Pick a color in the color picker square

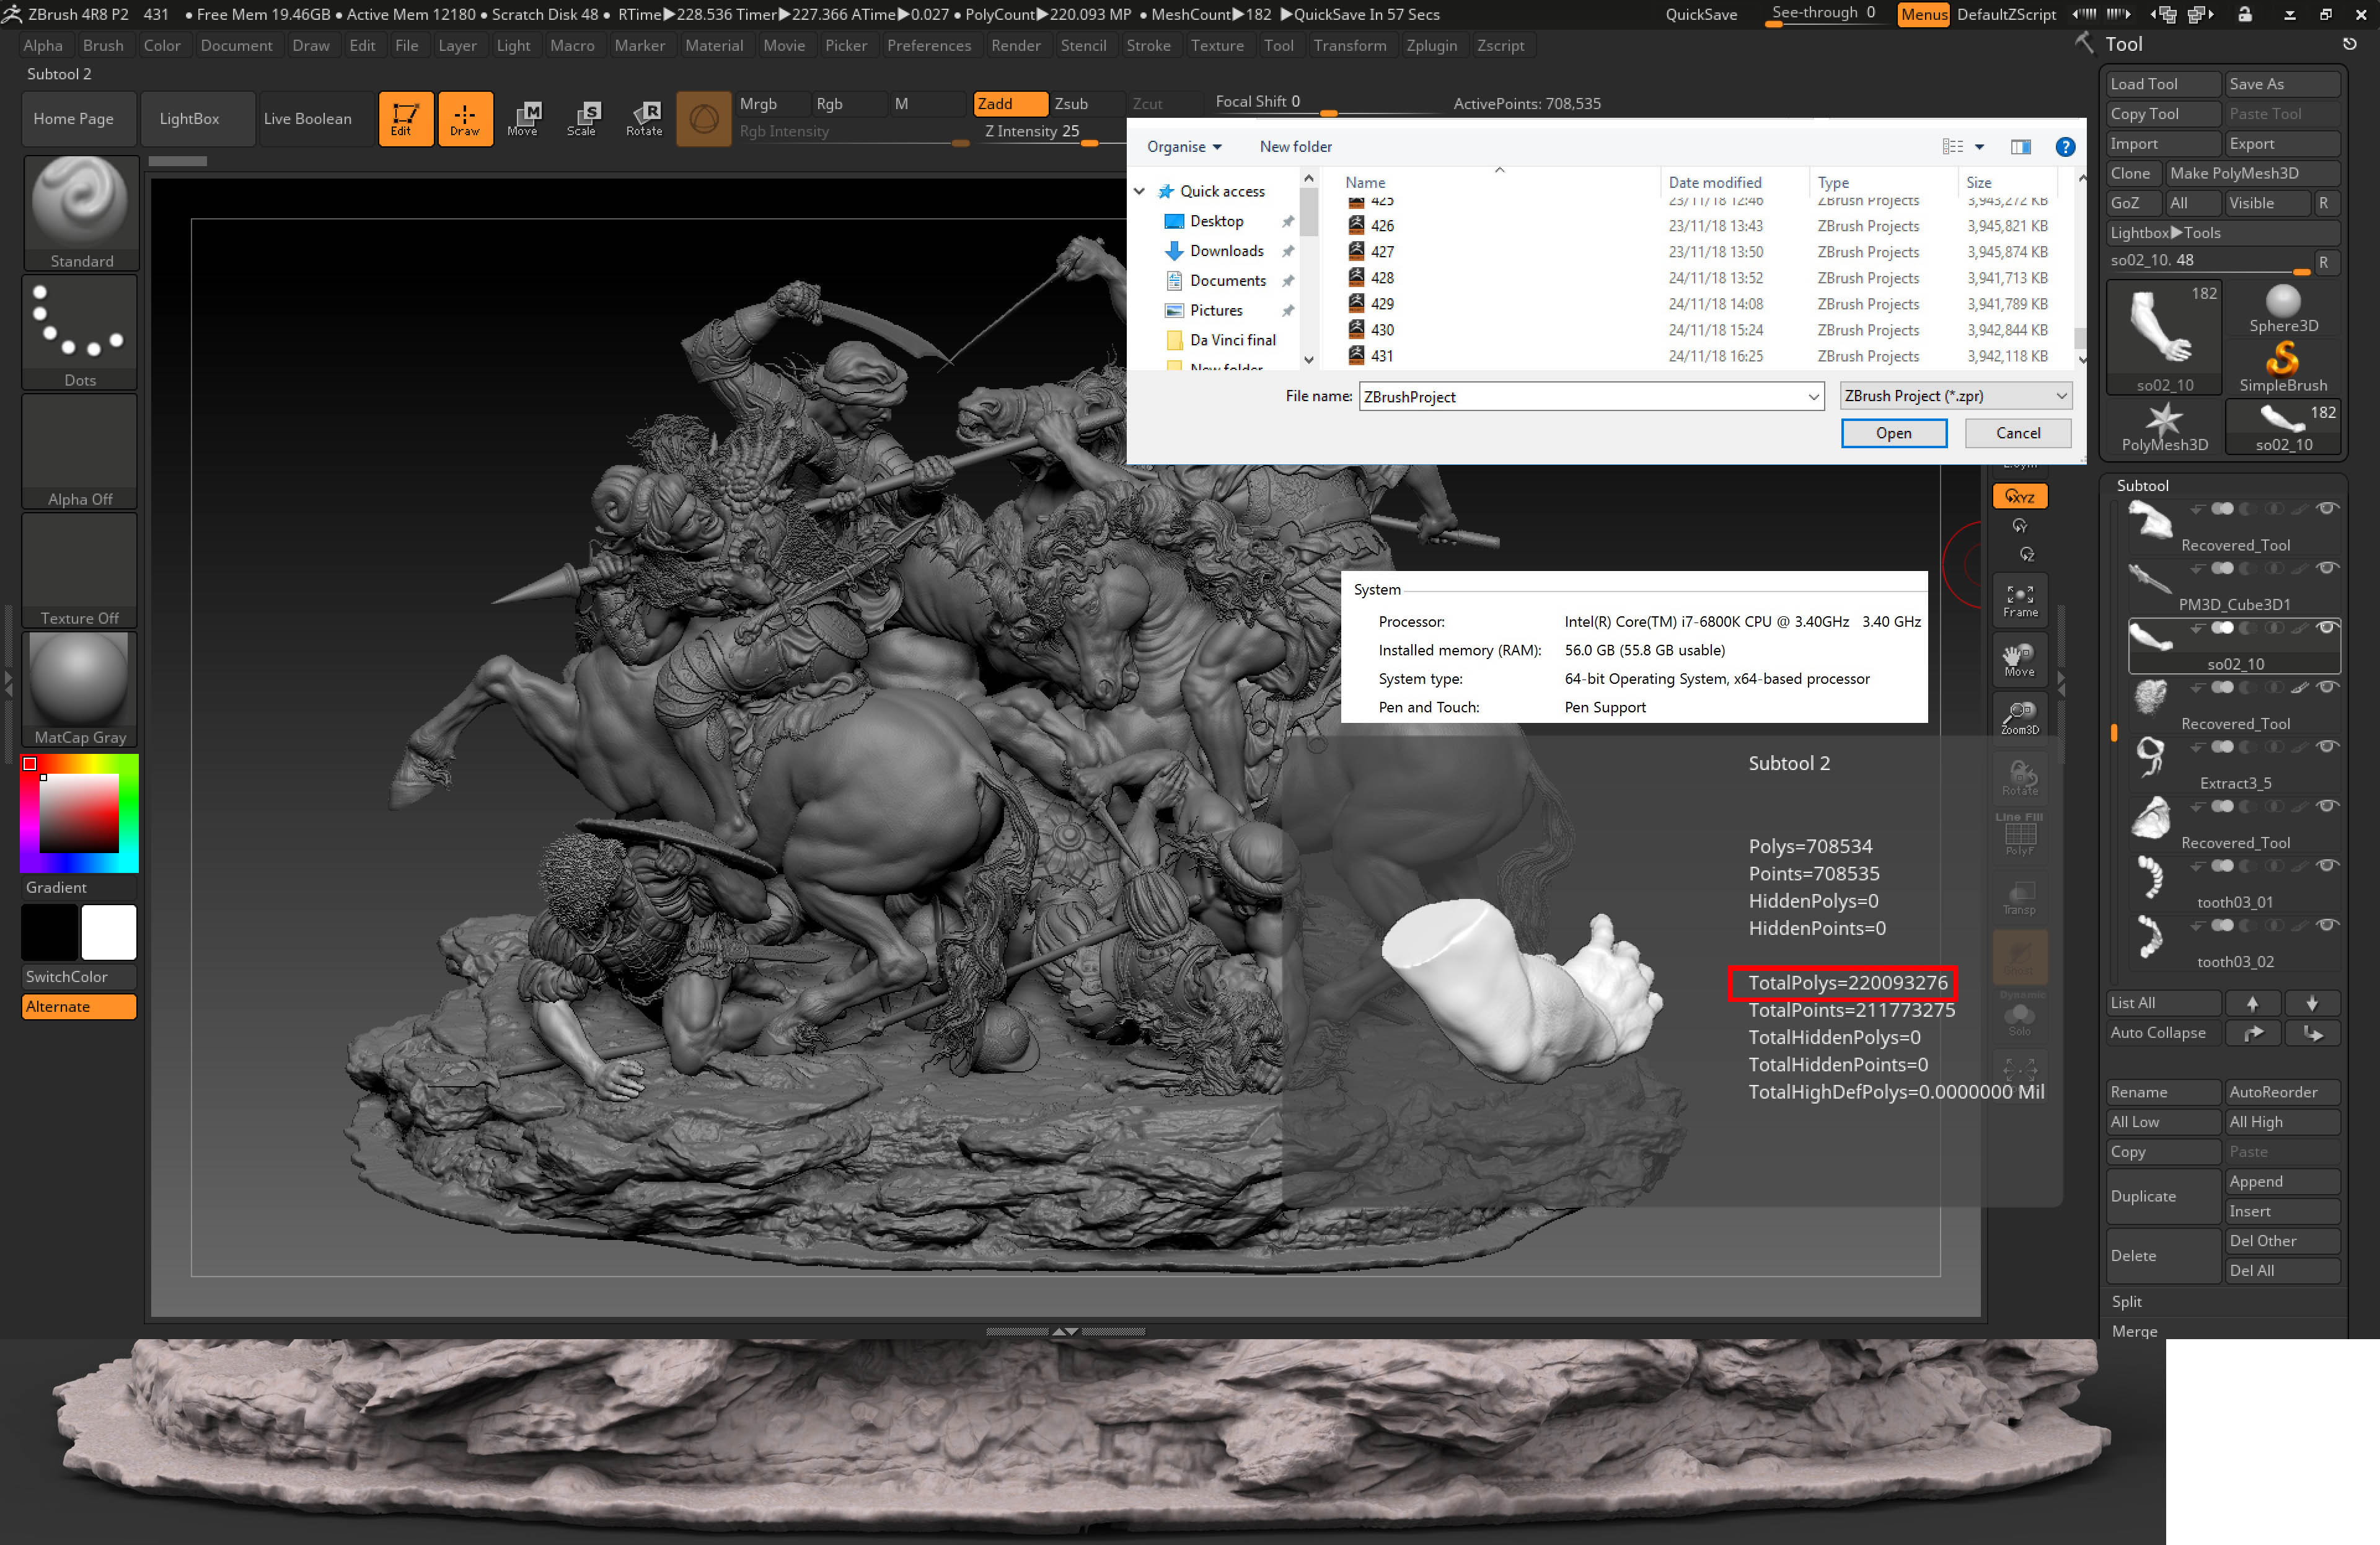[79, 813]
